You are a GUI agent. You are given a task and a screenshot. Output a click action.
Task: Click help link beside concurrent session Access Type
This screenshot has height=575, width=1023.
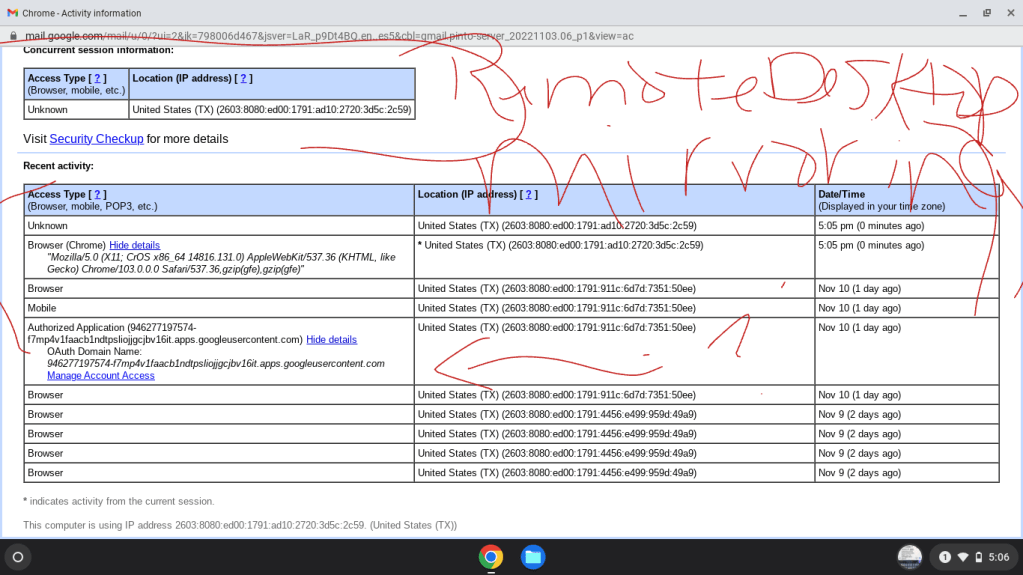pos(98,78)
